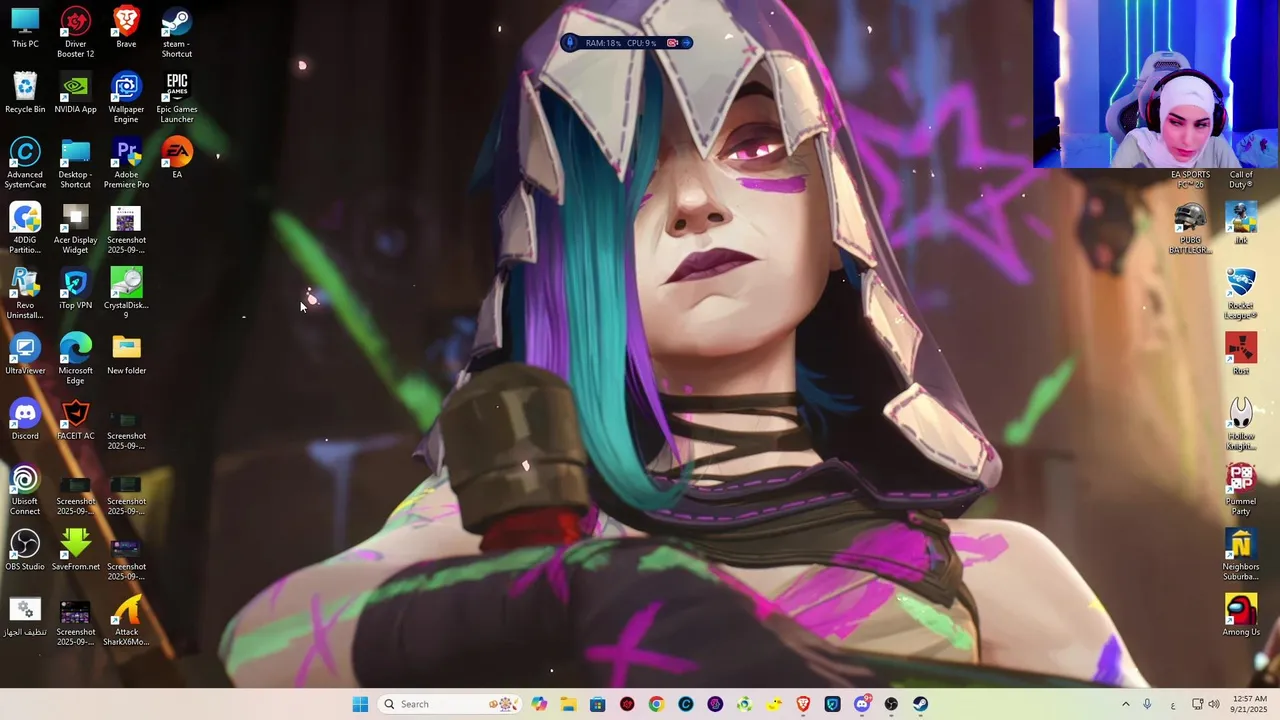The height and width of the screenshot is (720, 1280).
Task: Click the taskbar Search box
Action: (x=449, y=704)
